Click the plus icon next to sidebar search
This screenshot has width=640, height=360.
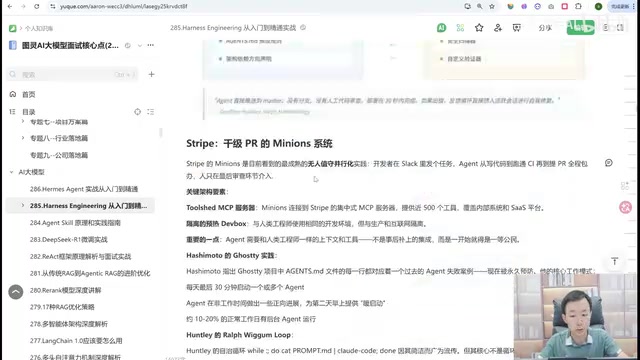151,74
